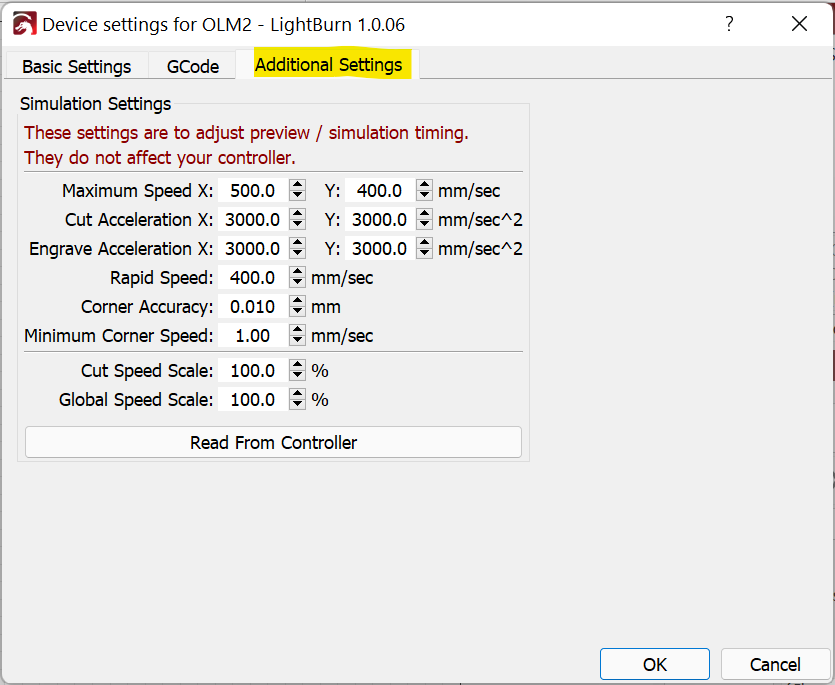Screen dimensions: 835x685
Task: Decrease Cut Acceleration Y value
Action: [x=424, y=225]
